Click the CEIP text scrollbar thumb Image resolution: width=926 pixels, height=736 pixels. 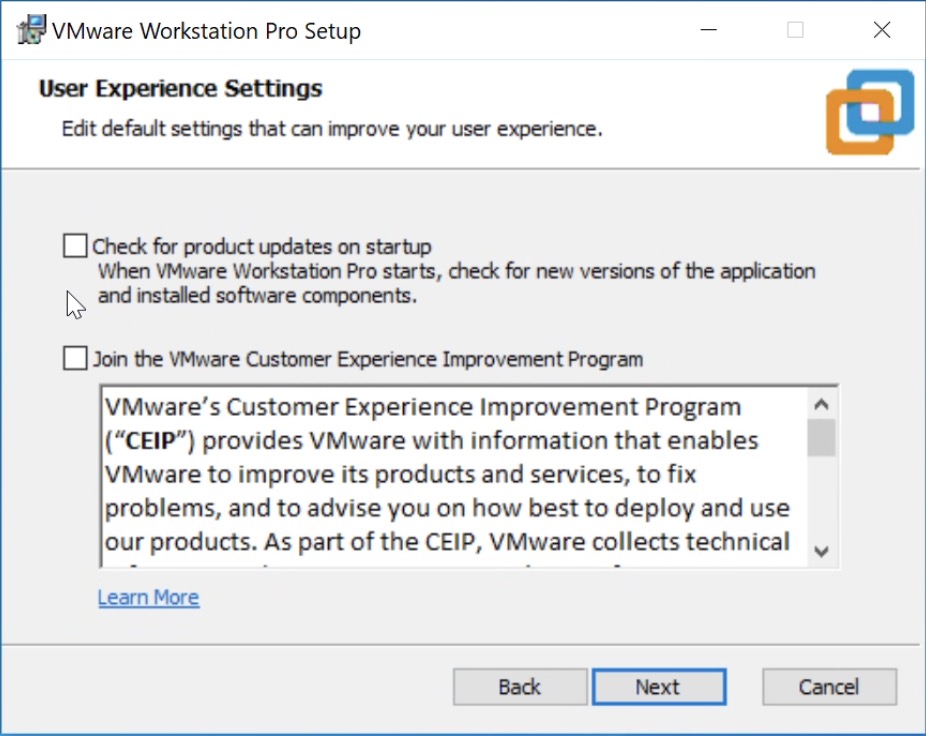[x=821, y=437]
